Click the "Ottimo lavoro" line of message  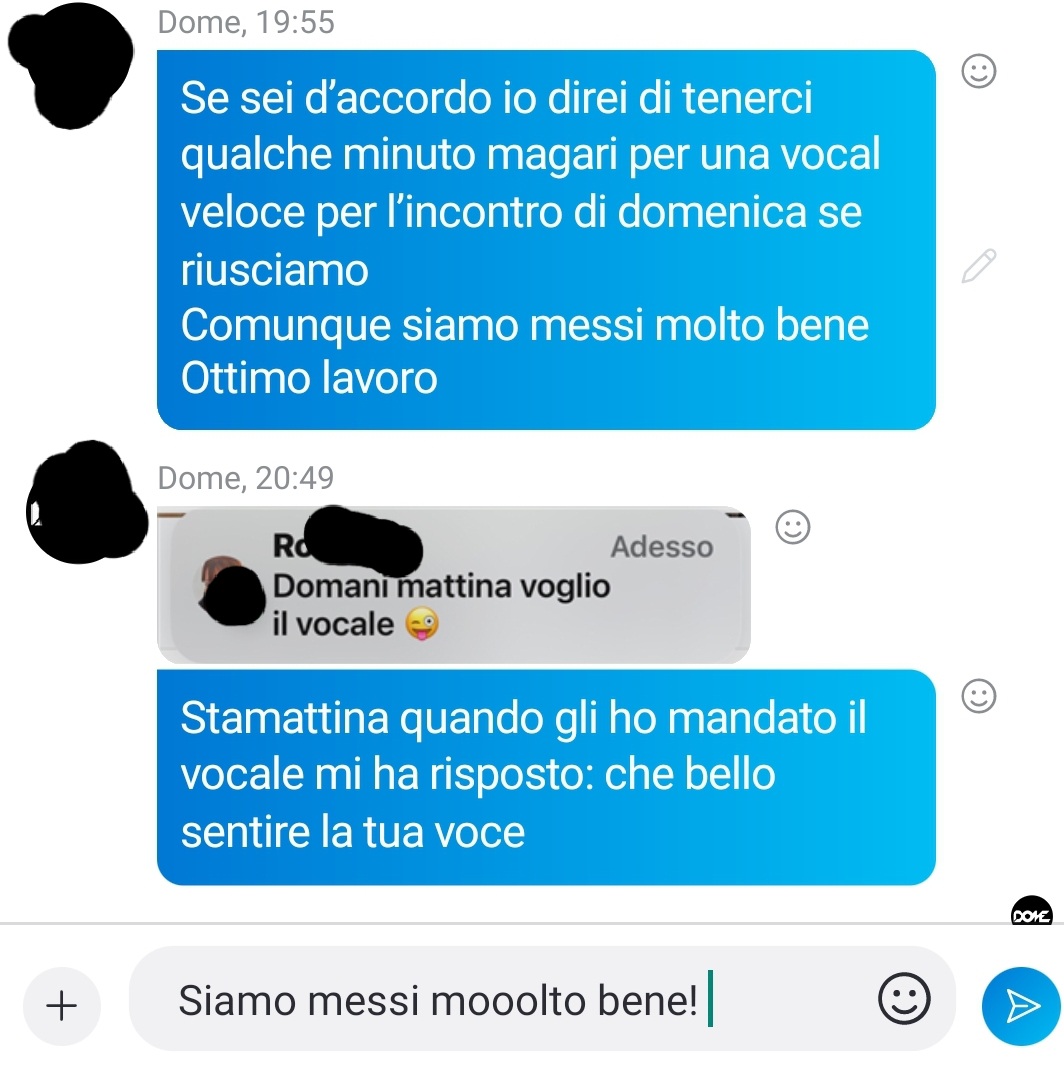pos(309,378)
